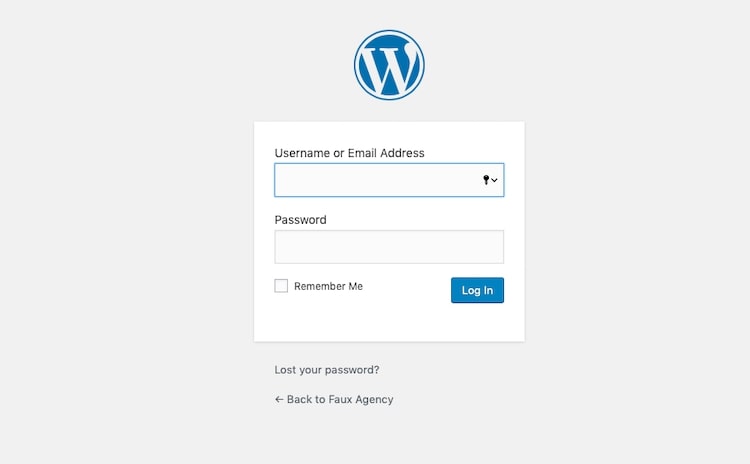Click the white W letter inside the logo
Image resolution: width=750 pixels, height=464 pixels.
[387, 67]
